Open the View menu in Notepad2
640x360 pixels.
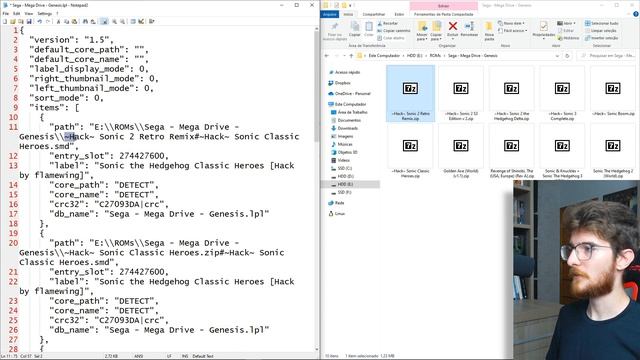29,13
